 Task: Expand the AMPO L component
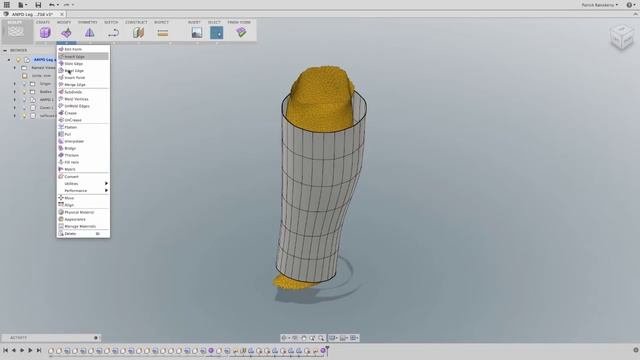[x=15, y=100]
